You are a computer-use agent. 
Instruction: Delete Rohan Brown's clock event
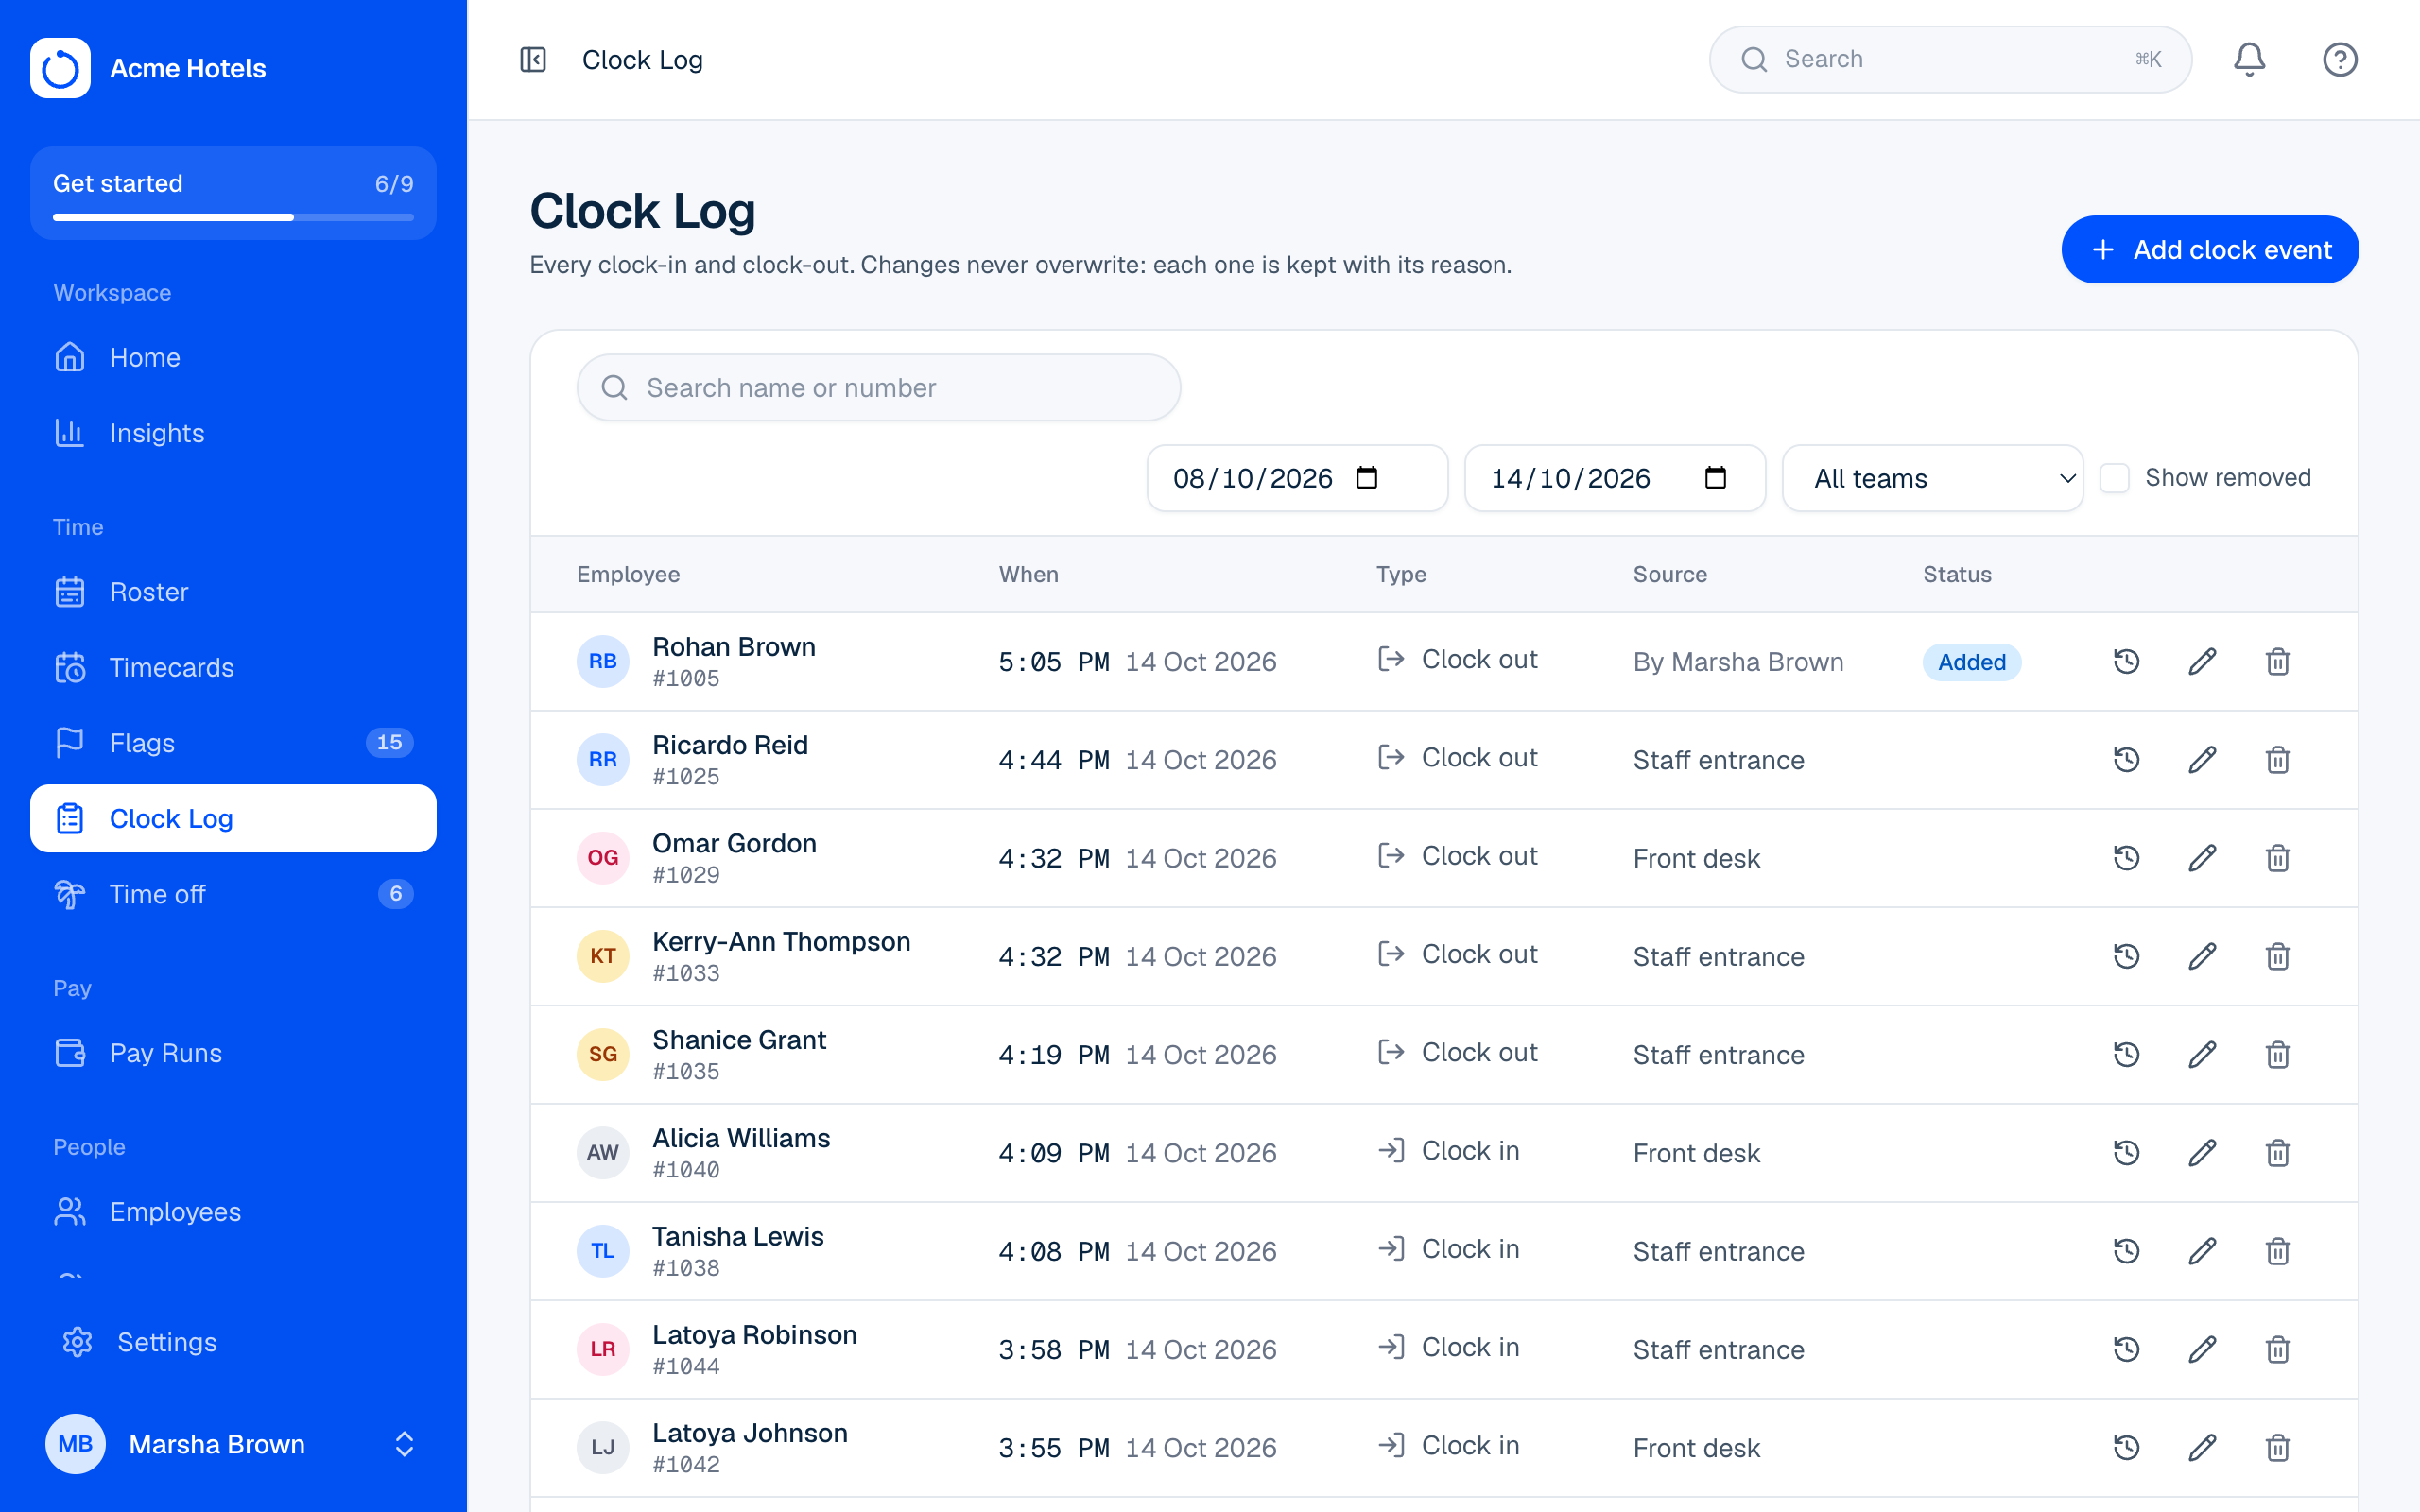pyautogui.click(x=2278, y=661)
